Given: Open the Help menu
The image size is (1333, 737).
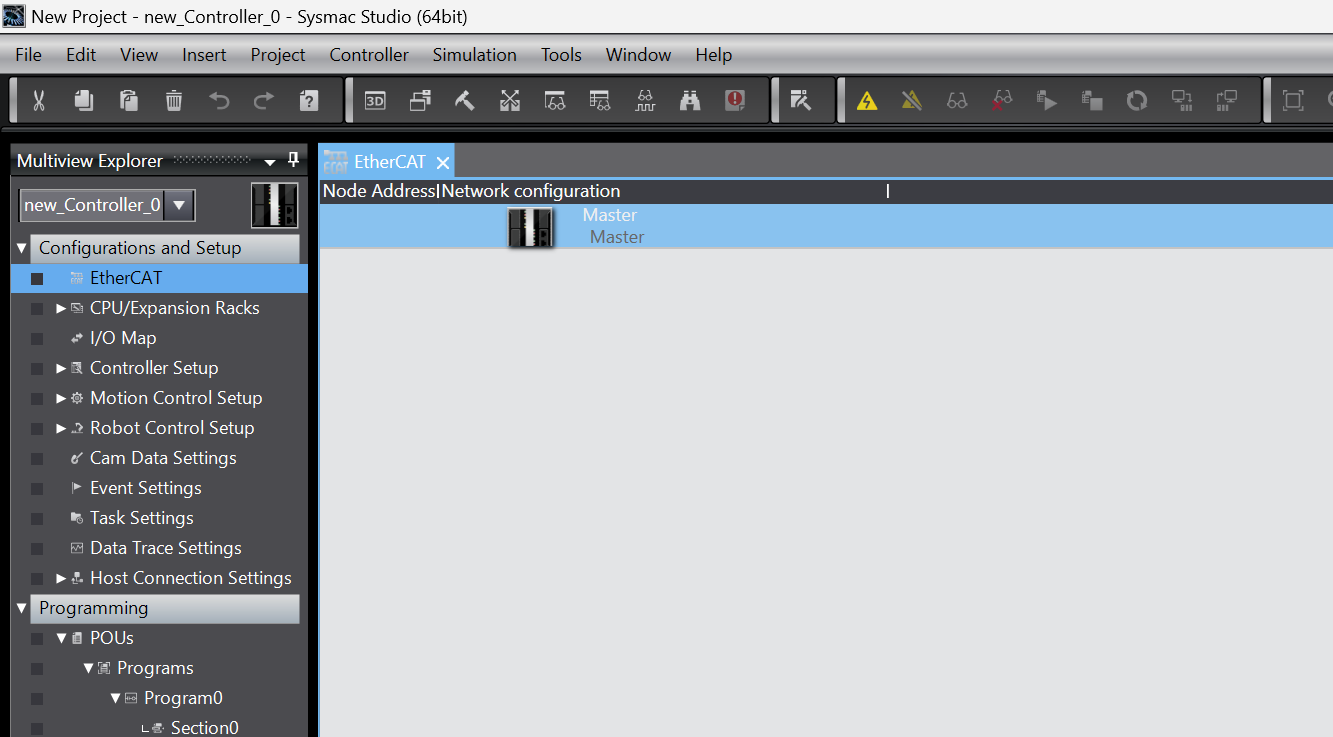Looking at the screenshot, I should (713, 55).
